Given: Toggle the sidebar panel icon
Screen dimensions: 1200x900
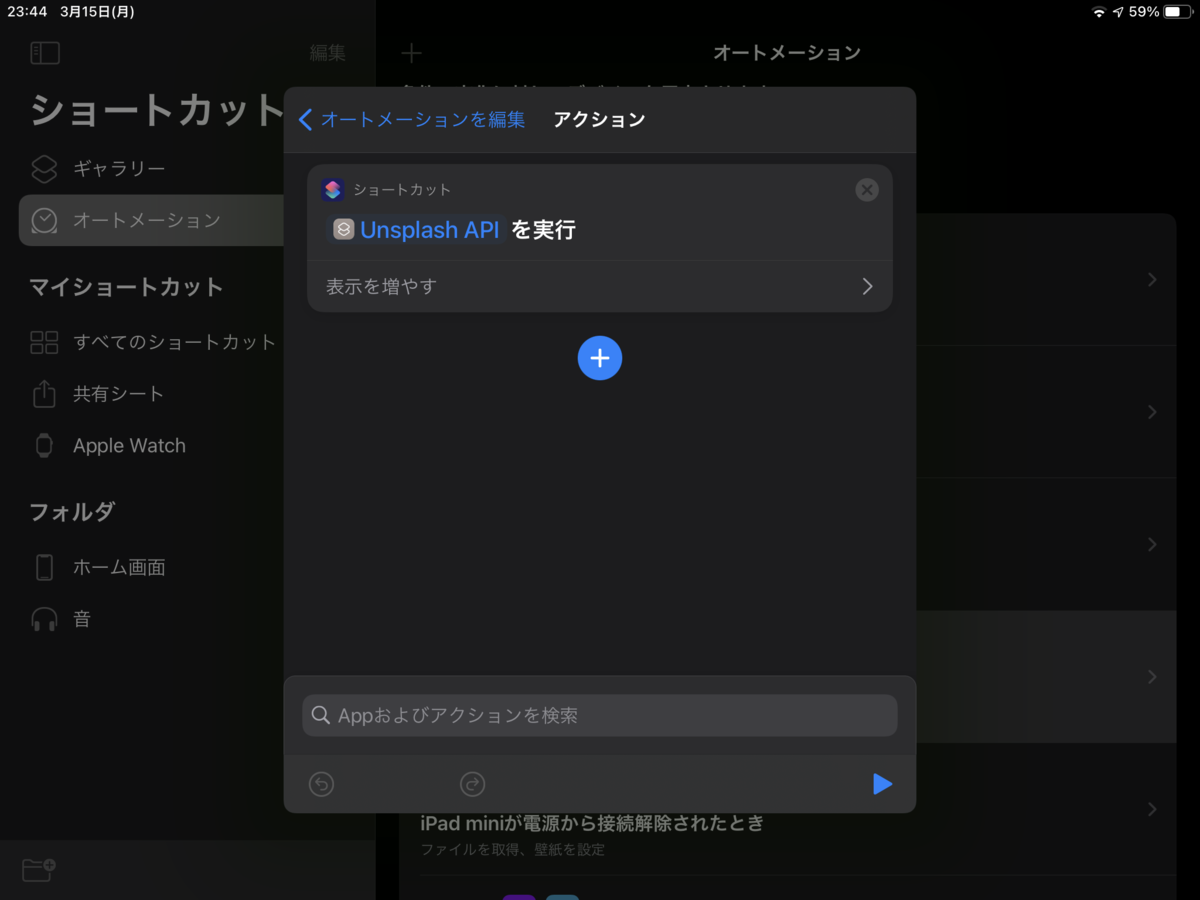Looking at the screenshot, I should pyautogui.click(x=45, y=53).
